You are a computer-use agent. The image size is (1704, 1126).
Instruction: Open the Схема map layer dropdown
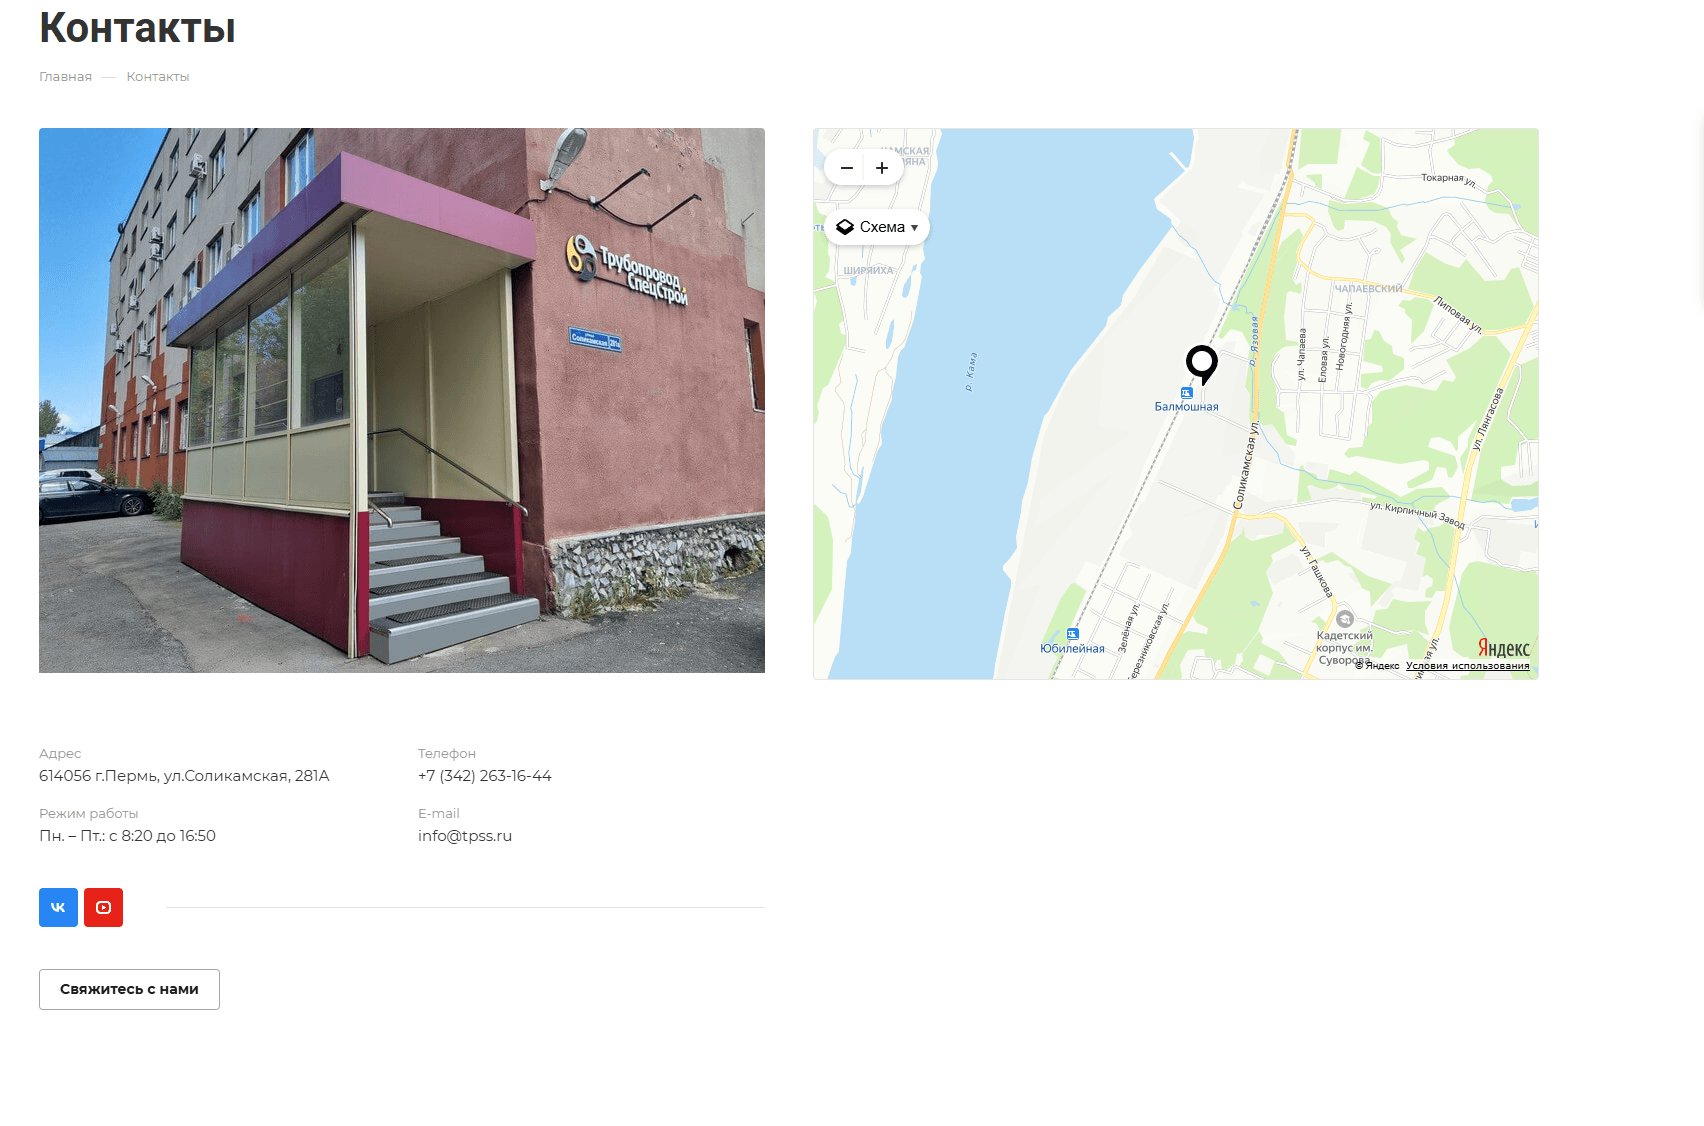click(877, 227)
